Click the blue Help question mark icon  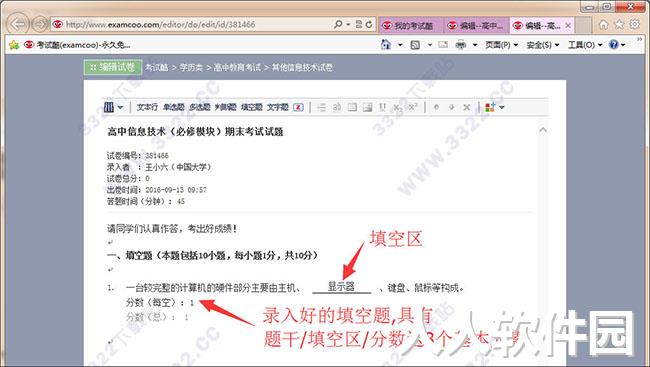[x=614, y=44]
